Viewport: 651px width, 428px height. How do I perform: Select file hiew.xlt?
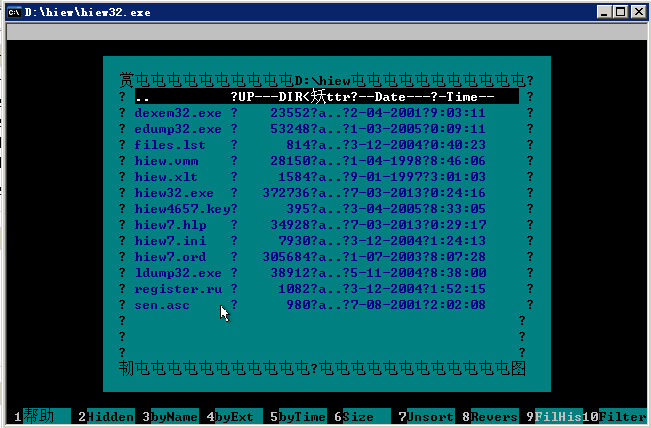pos(166,177)
